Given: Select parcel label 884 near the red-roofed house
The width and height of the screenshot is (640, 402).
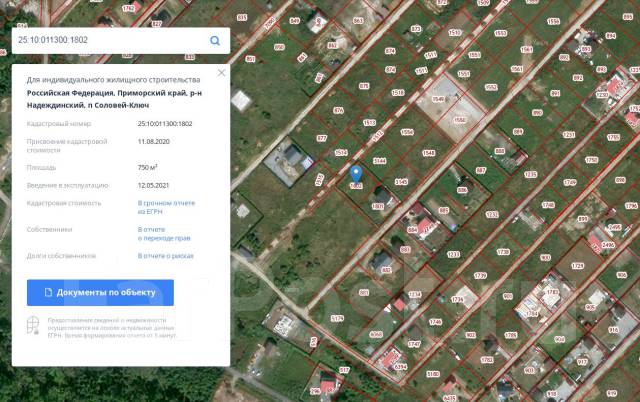Looking at the screenshot, I should click(412, 230).
